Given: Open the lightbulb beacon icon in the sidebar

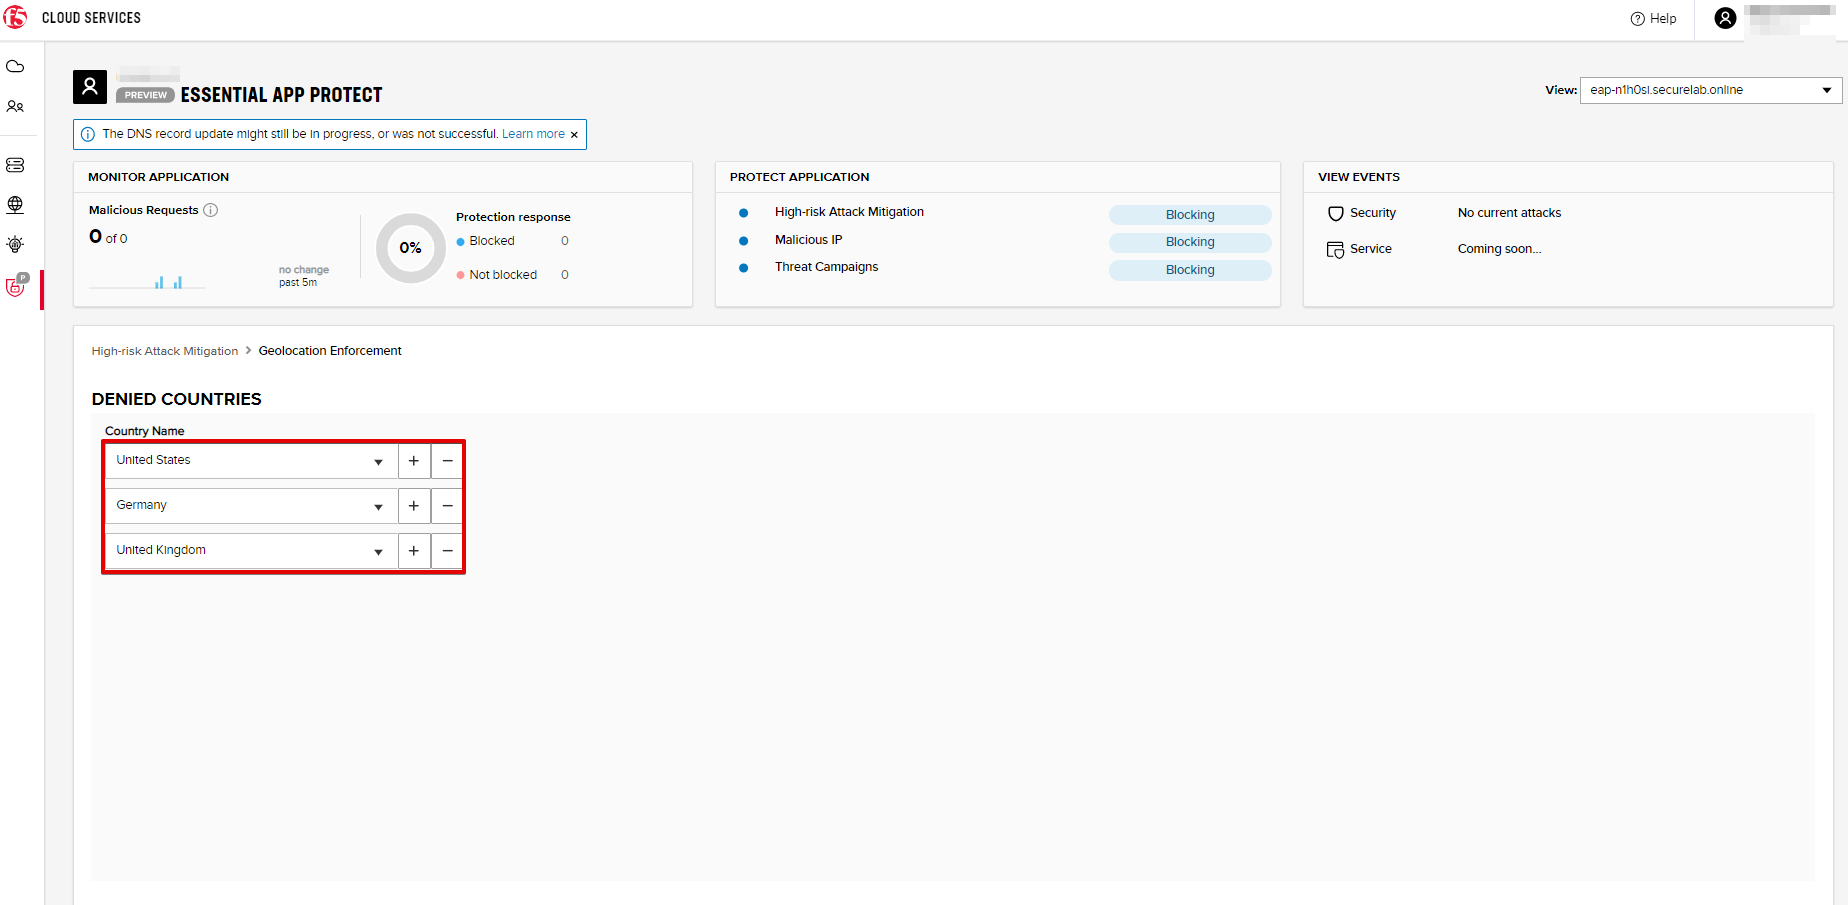Looking at the screenshot, I should 15,244.
